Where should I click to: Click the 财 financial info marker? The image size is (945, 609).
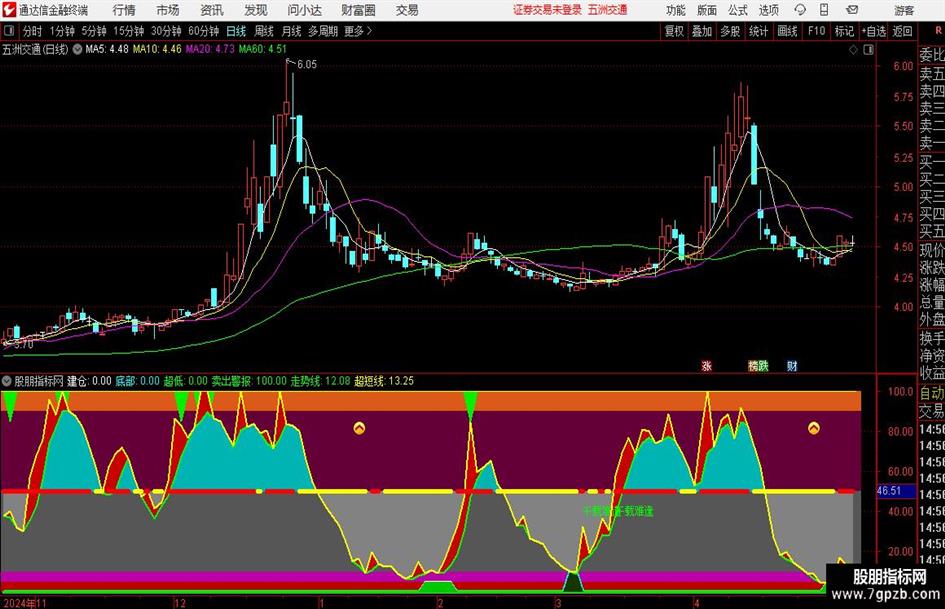[792, 365]
